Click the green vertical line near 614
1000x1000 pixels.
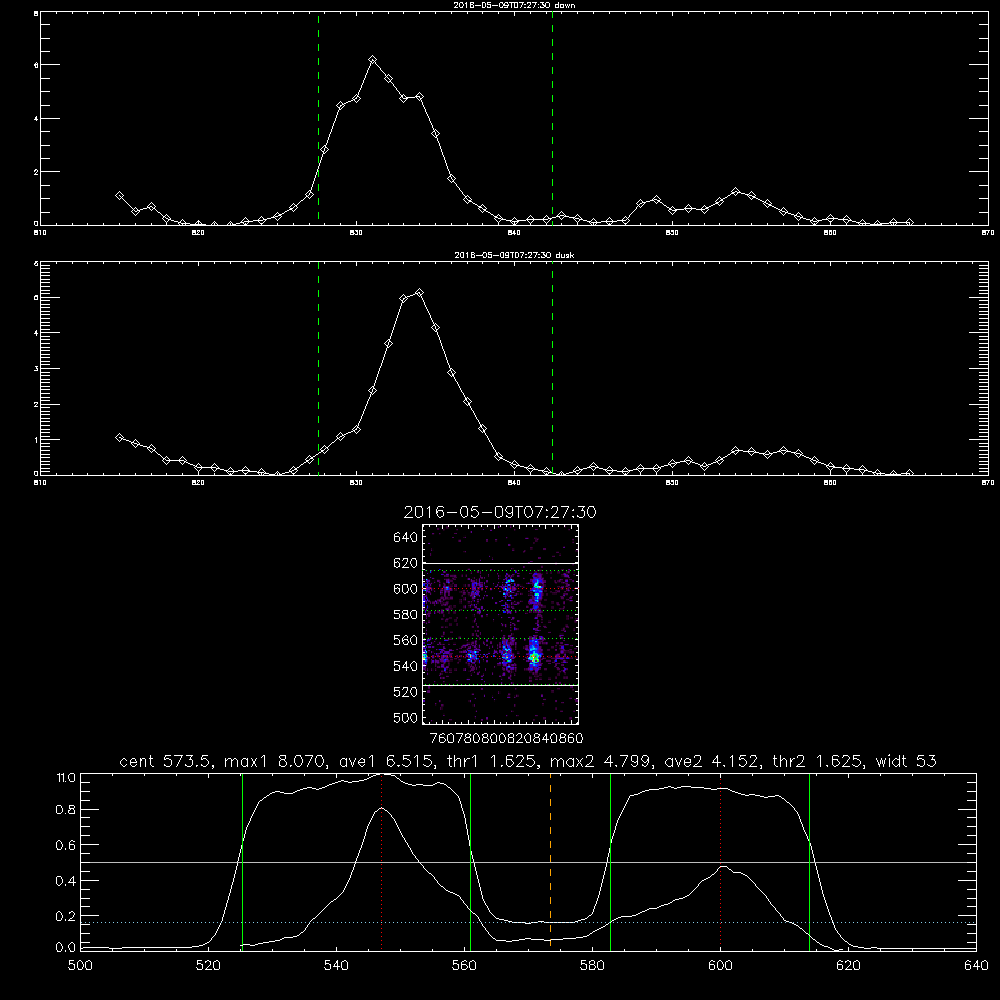[x=809, y=861]
